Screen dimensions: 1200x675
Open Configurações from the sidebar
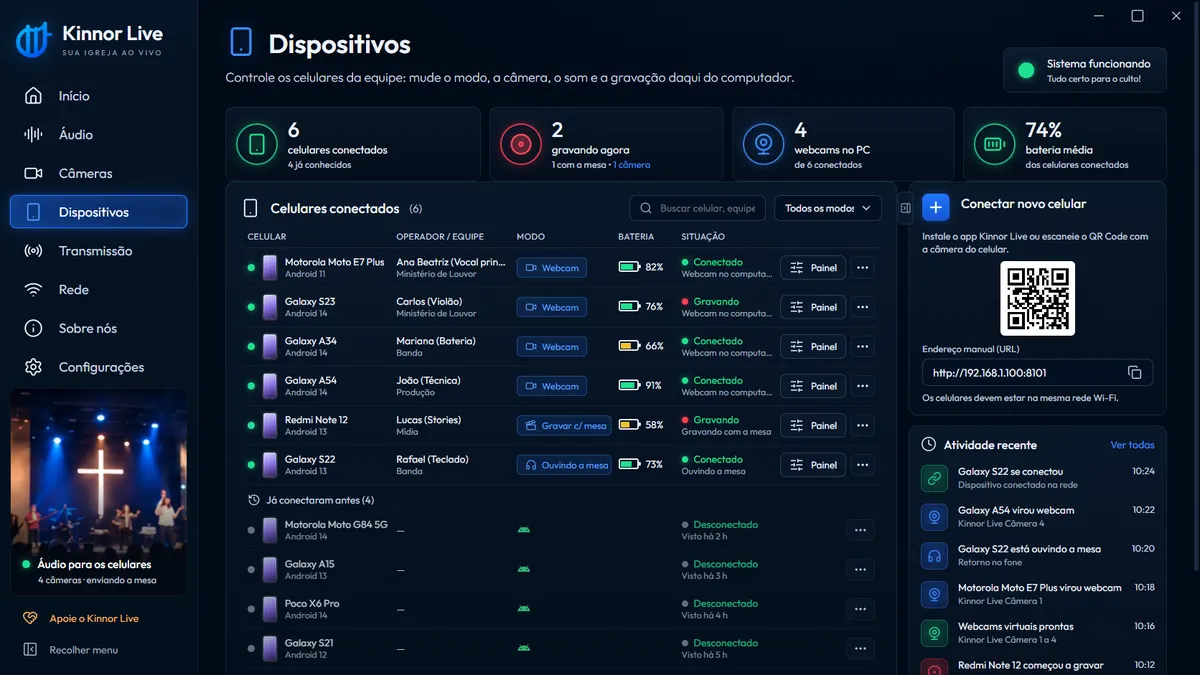(98, 367)
